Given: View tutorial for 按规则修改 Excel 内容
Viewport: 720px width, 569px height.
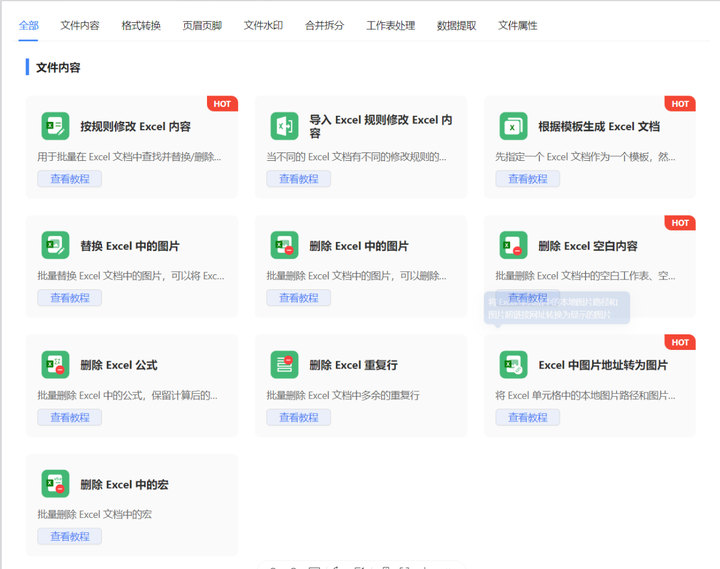Looking at the screenshot, I should (x=70, y=179).
